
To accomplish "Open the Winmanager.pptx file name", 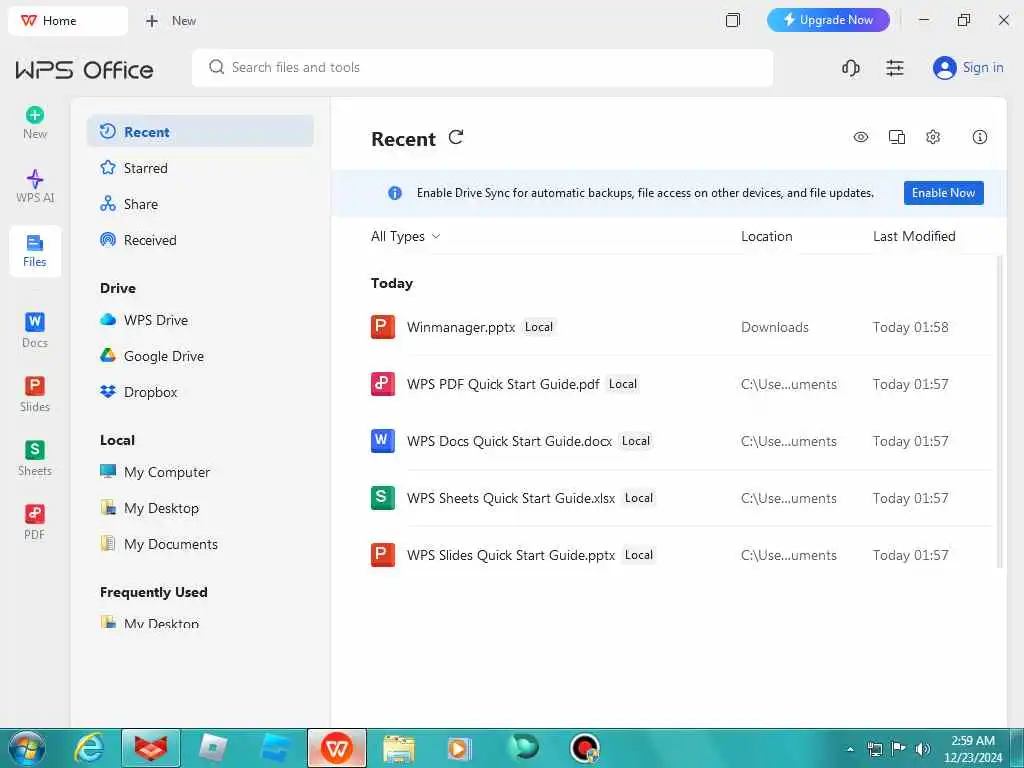I will 461,327.
